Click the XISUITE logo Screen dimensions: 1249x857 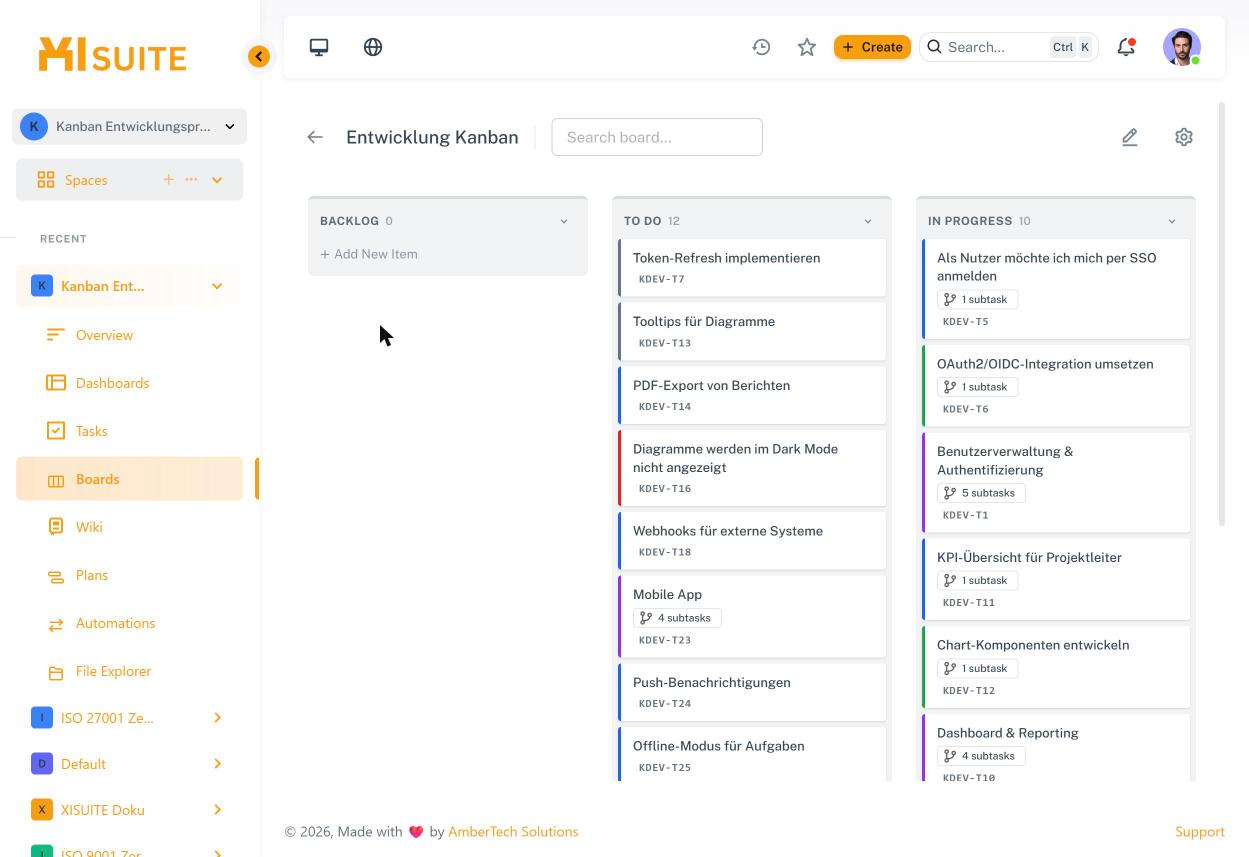112,55
